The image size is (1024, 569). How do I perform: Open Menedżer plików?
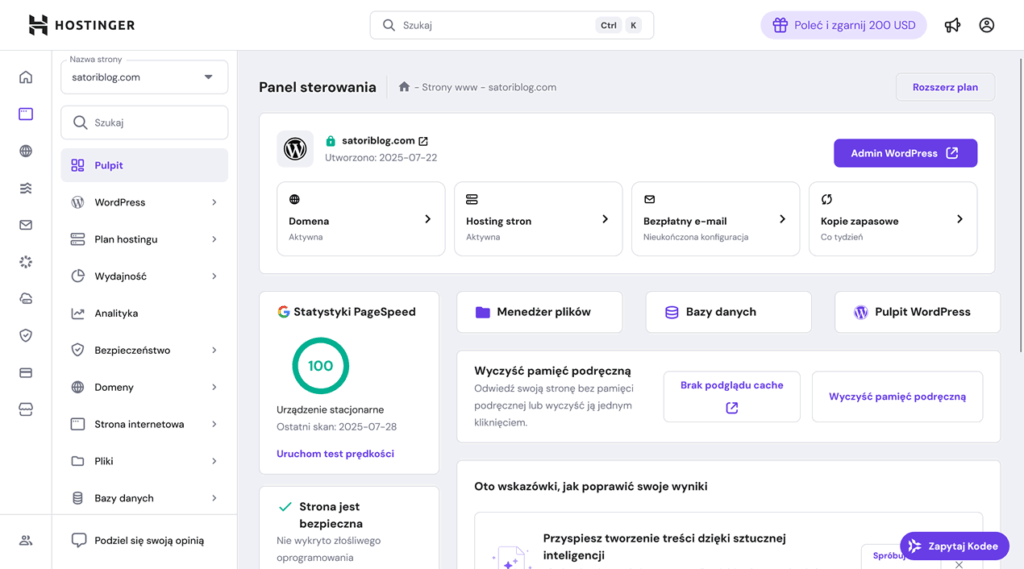[539, 312]
